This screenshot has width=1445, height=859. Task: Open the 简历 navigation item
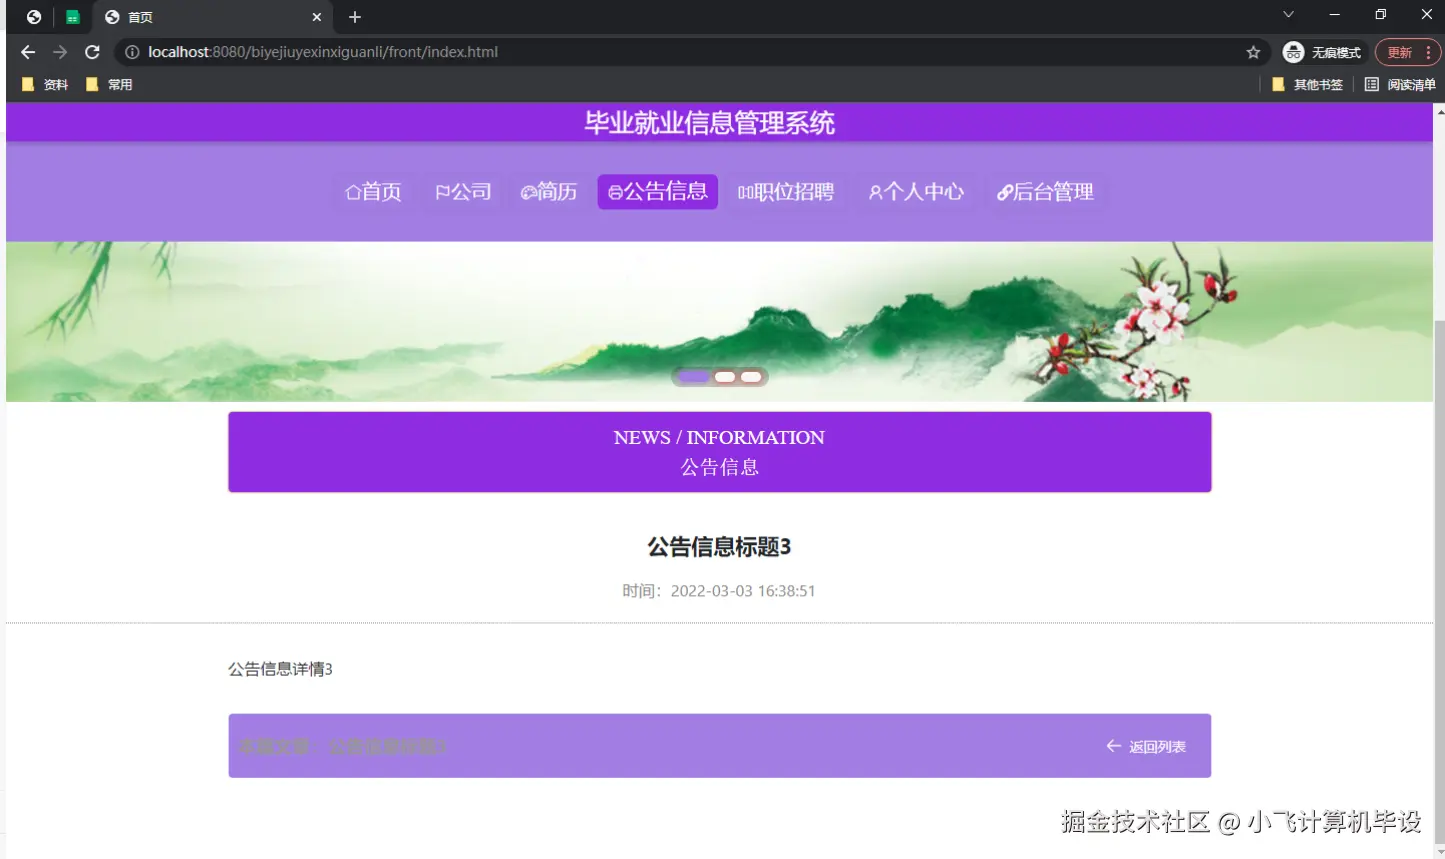549,192
